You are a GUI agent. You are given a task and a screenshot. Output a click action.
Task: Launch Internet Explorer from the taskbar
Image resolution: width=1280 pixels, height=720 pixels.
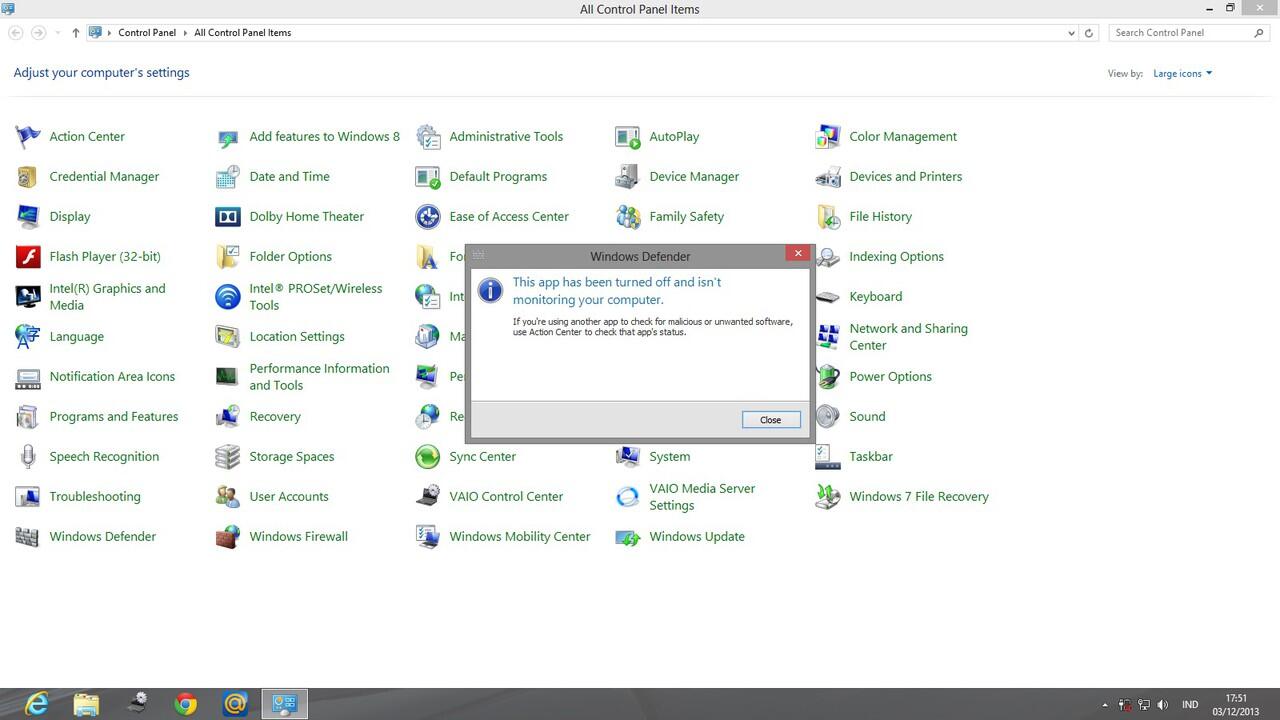click(36, 704)
